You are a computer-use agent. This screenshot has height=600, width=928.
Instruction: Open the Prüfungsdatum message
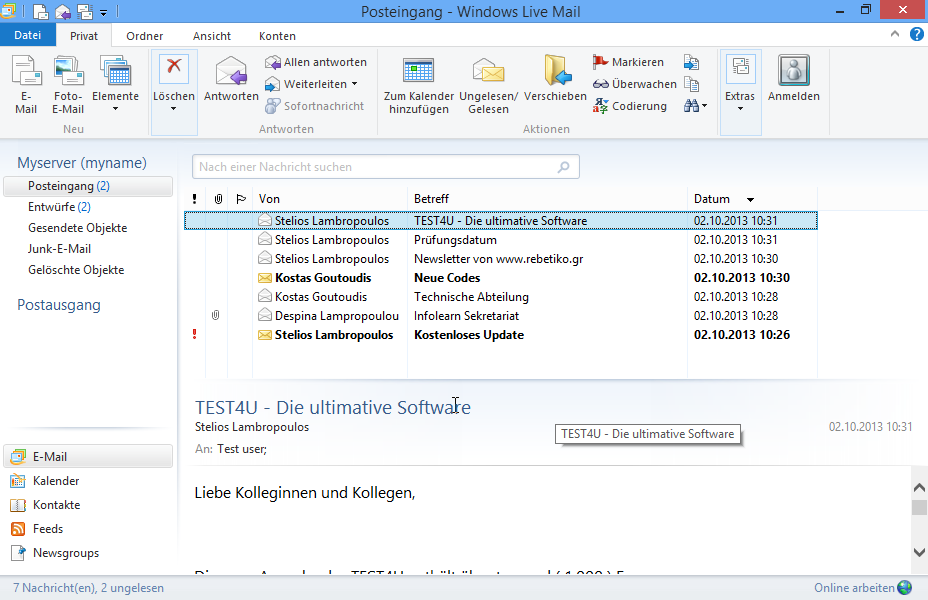[x=501, y=240]
